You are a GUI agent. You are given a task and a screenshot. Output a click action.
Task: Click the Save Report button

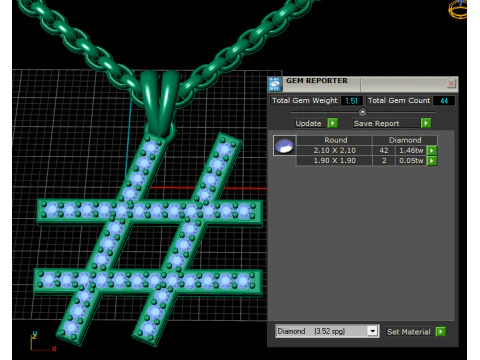click(x=386, y=123)
